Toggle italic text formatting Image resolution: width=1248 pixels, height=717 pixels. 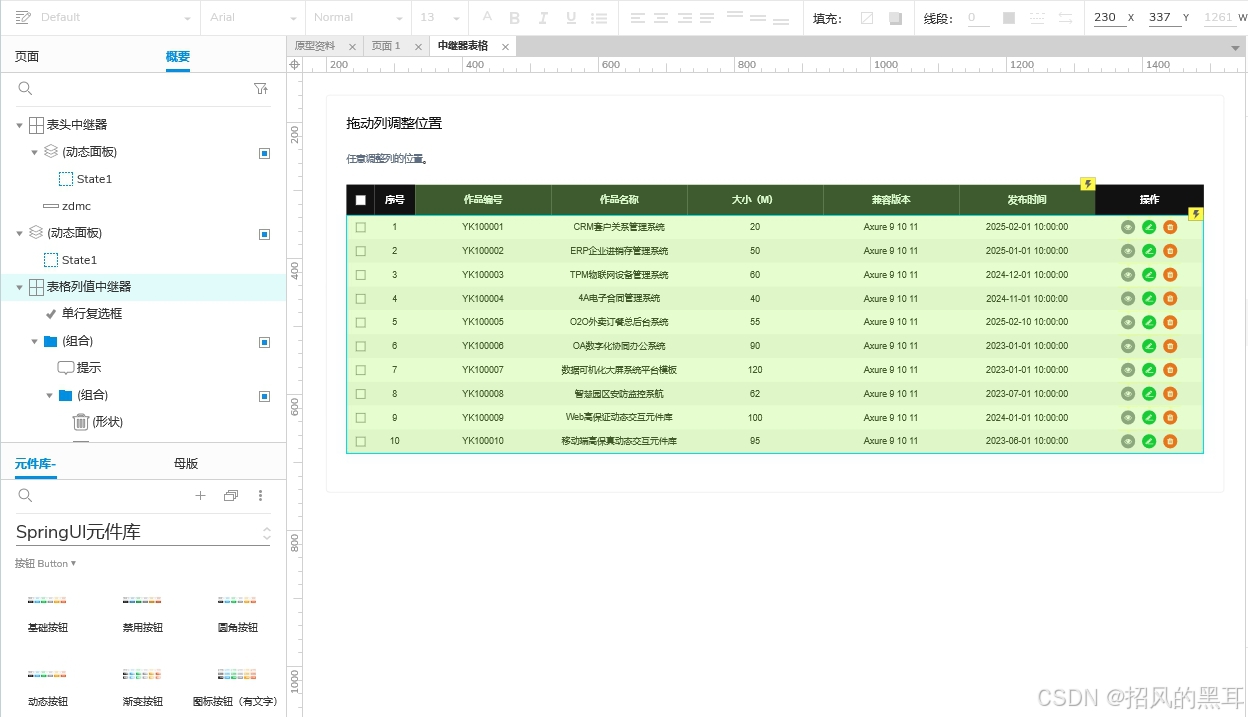(x=543, y=18)
